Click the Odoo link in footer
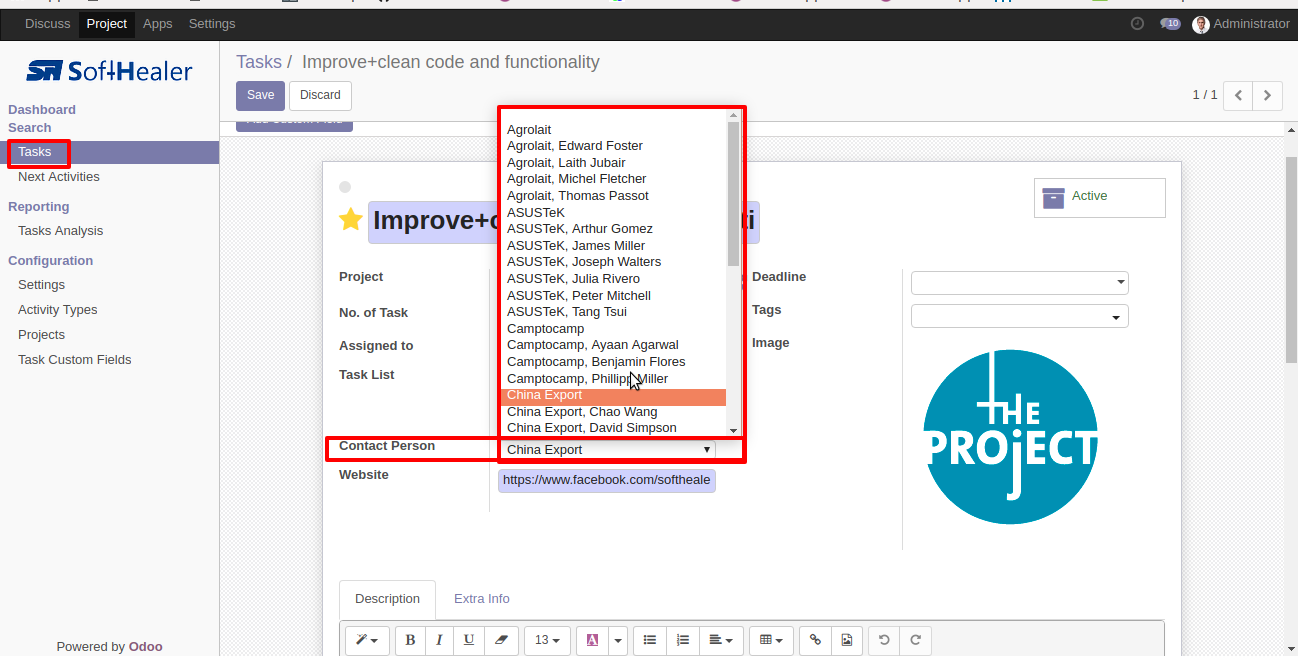The image size is (1298, 656). tap(146, 647)
